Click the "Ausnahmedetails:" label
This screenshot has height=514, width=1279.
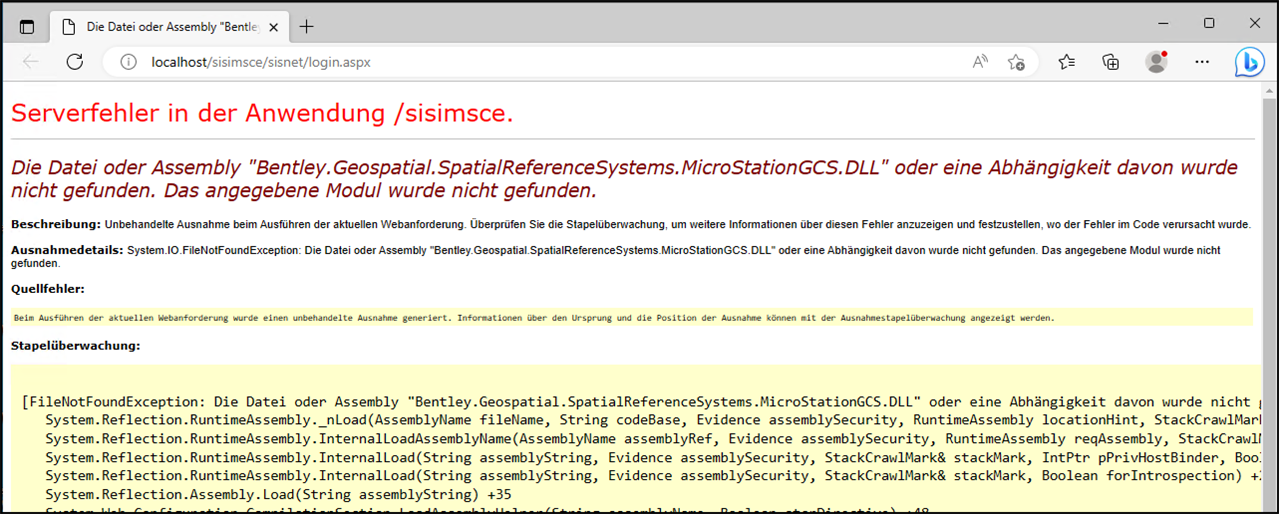point(67,249)
